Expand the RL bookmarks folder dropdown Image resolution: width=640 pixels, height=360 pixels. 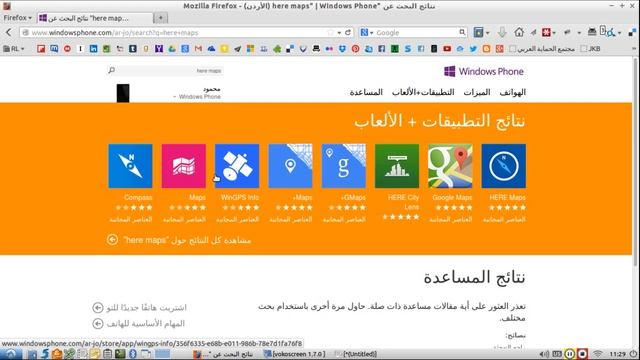point(14,49)
